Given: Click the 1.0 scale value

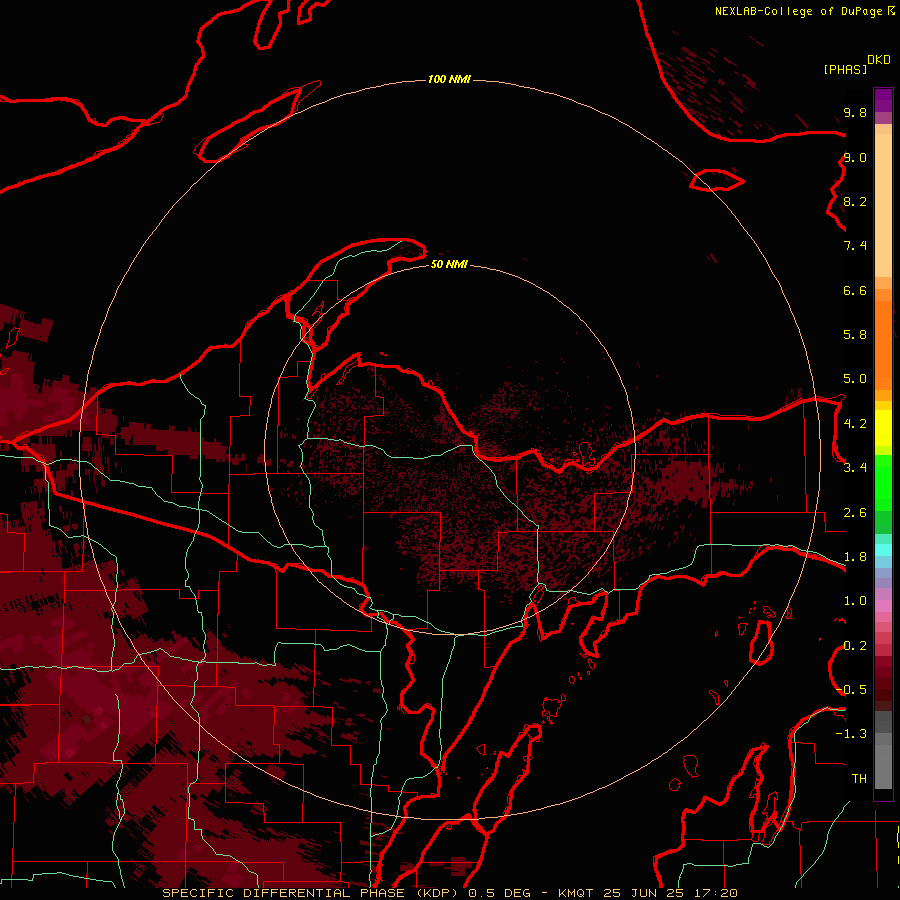Looking at the screenshot, I should tap(855, 601).
